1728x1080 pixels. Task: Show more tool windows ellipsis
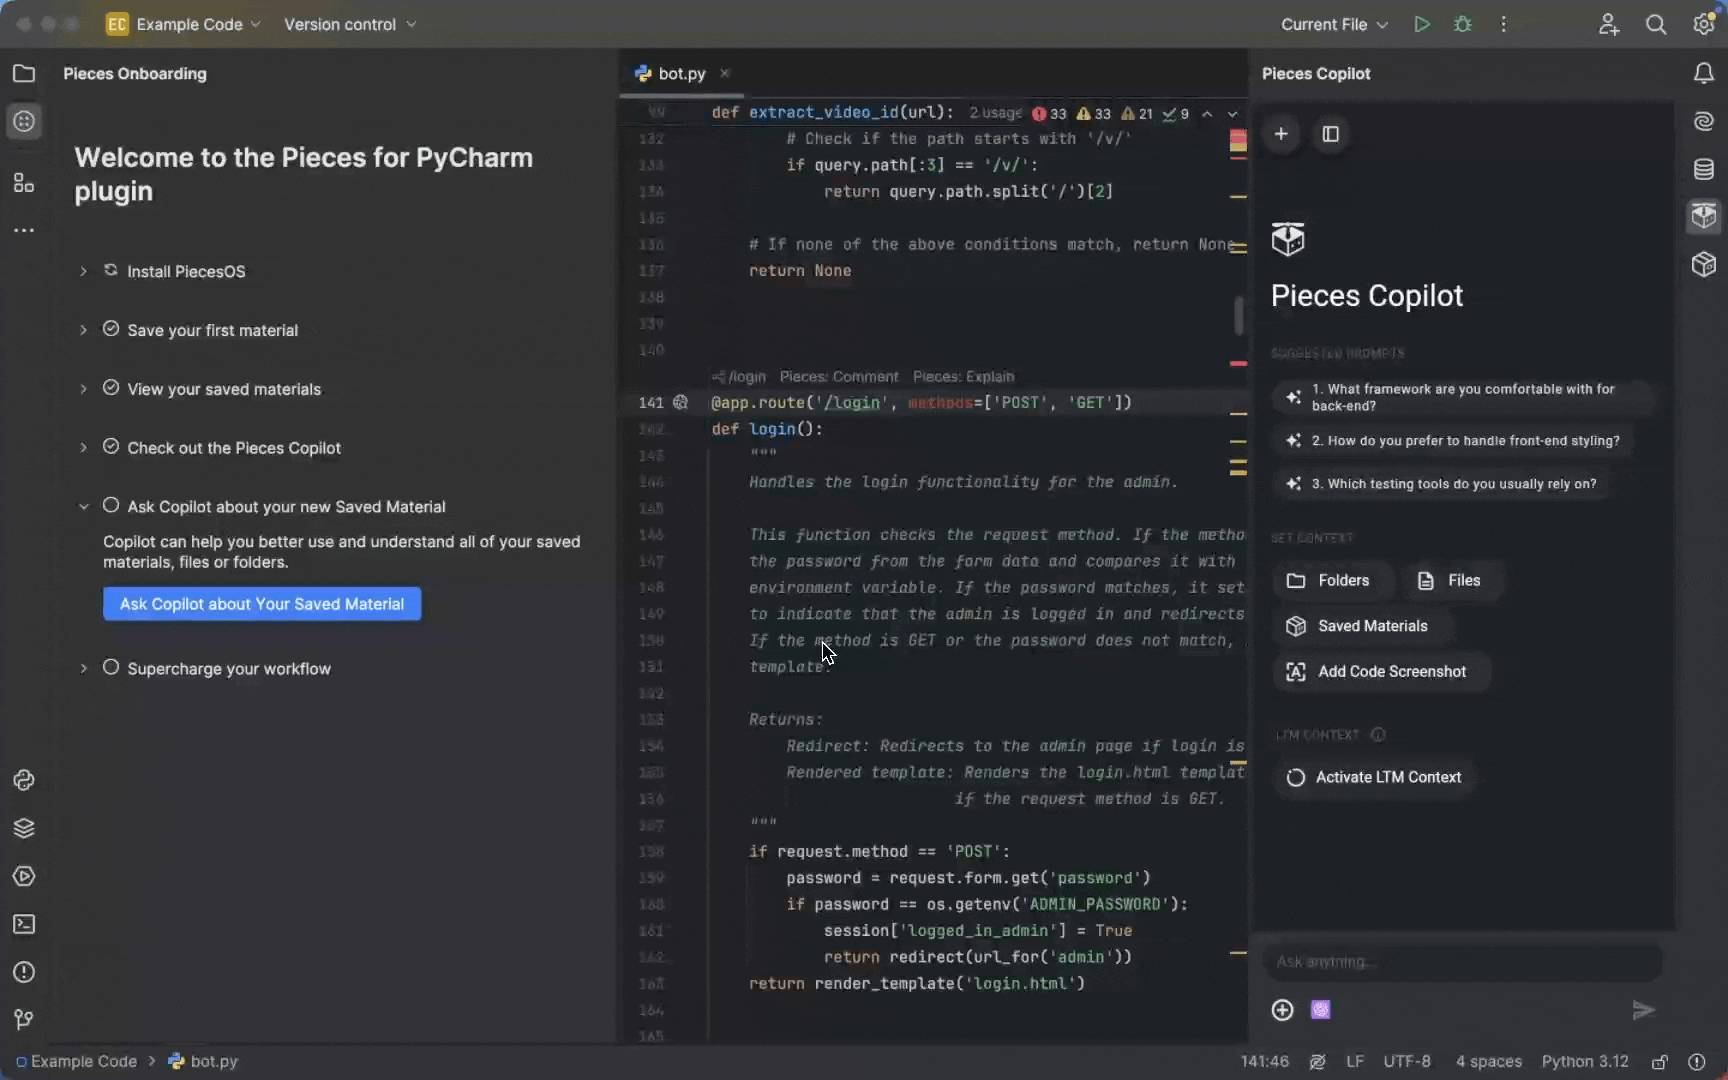coord(24,230)
